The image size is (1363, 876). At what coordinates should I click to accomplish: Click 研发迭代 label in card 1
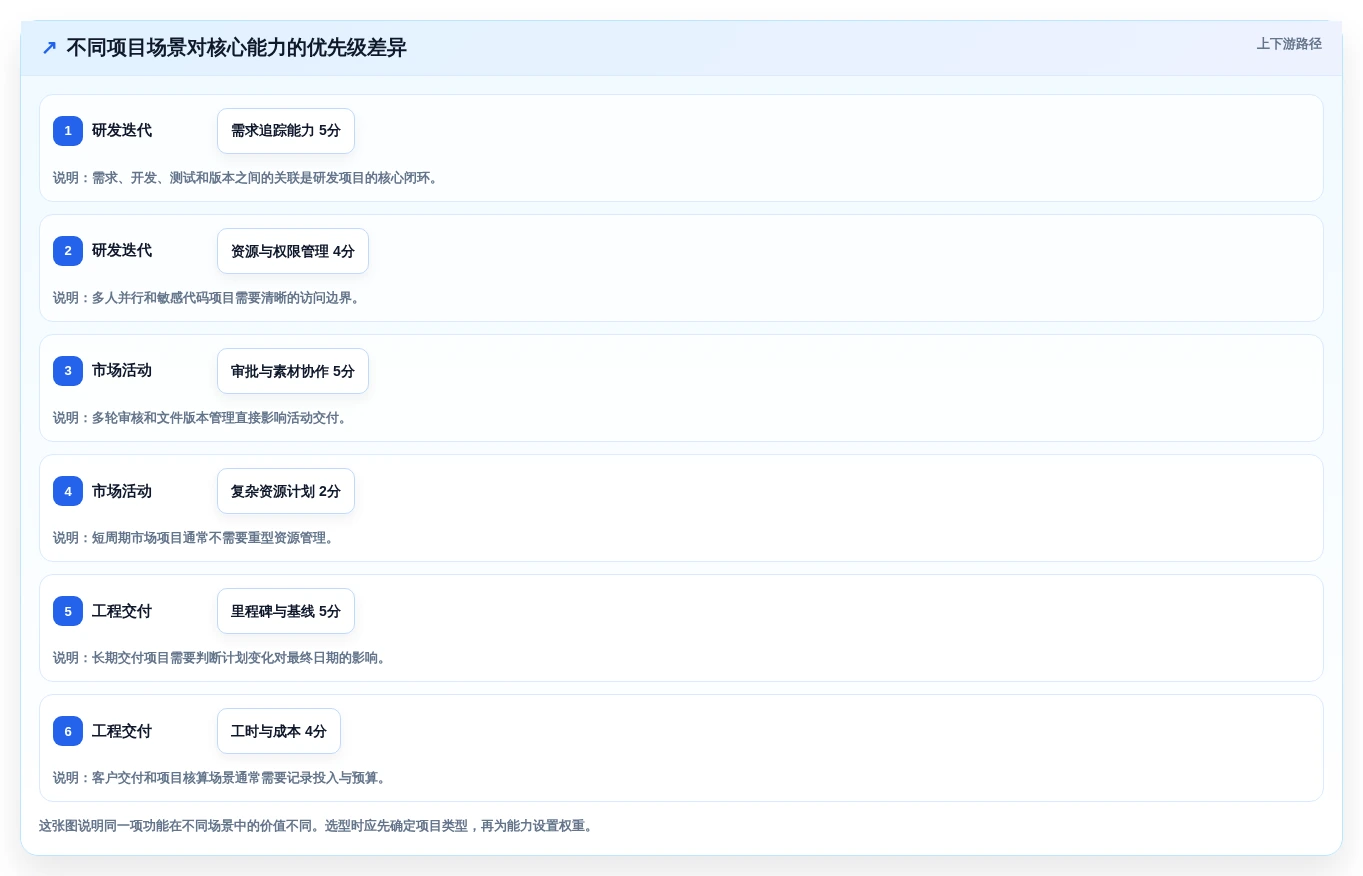pyautogui.click(x=122, y=131)
